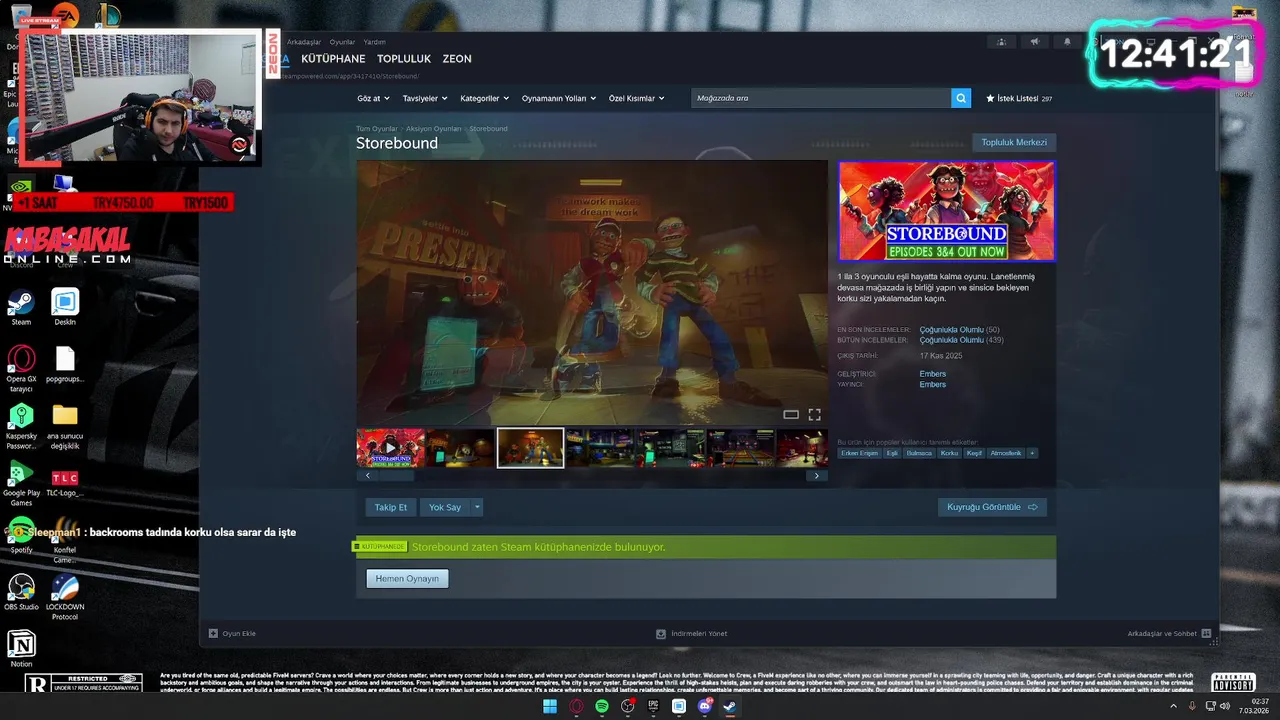Switch screenshot viewer to theater mode
Screen dimensions: 1280x720
click(x=791, y=414)
